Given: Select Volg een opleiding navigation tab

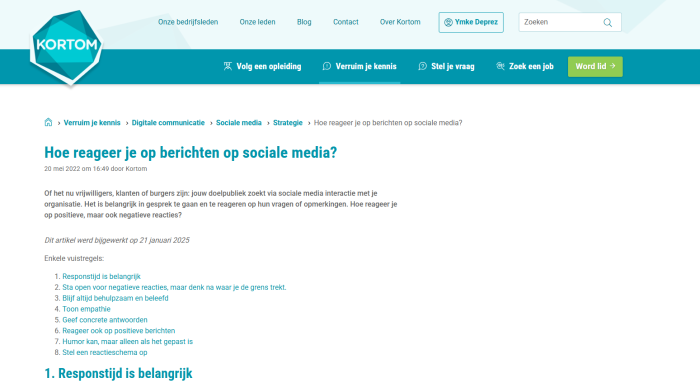Looking at the screenshot, I should pyautogui.click(x=262, y=67).
